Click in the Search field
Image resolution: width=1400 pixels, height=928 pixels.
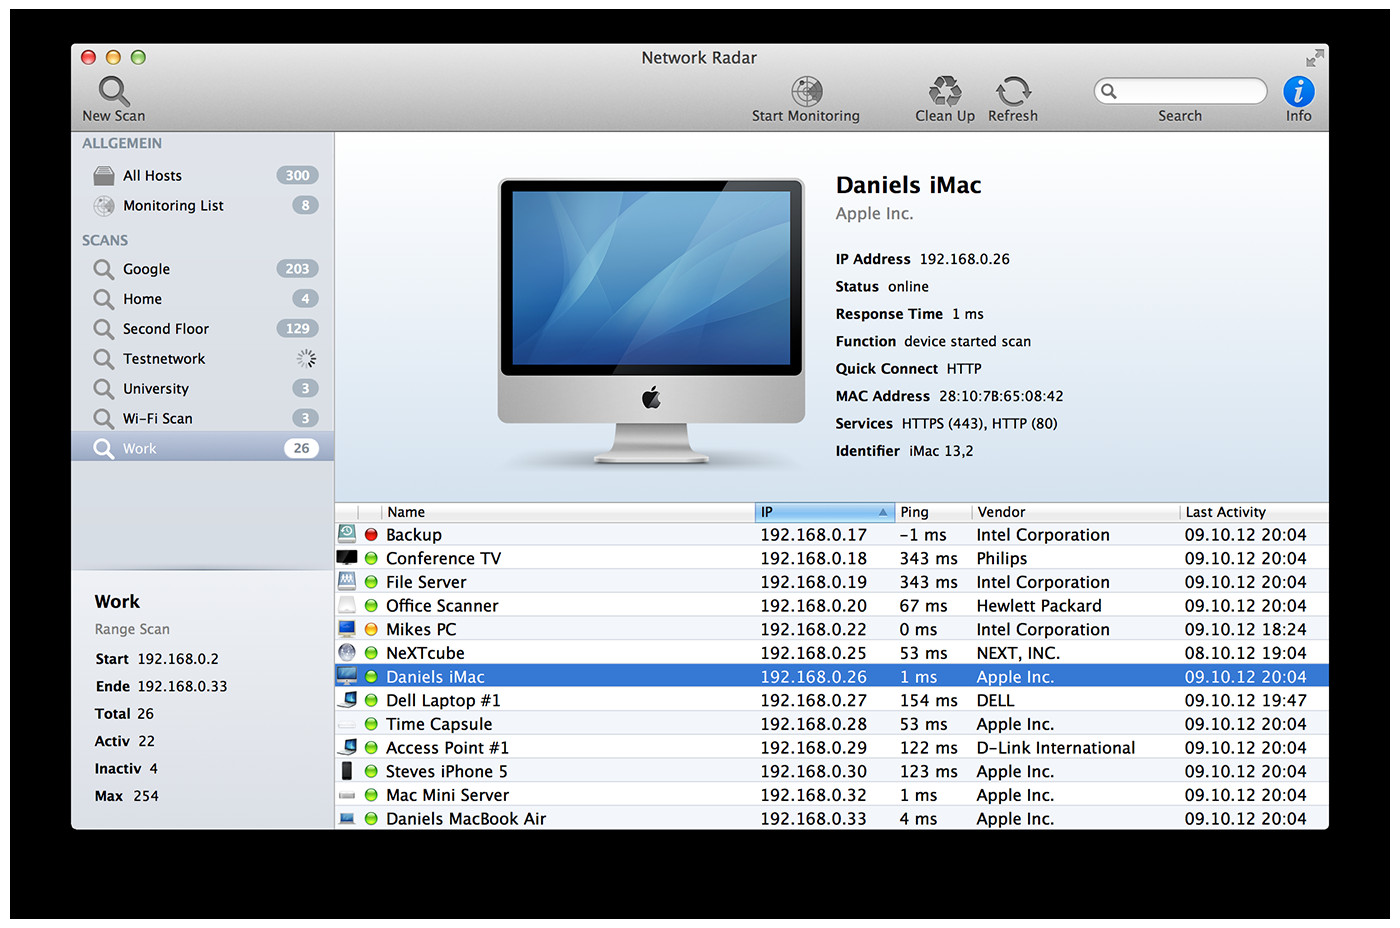1180,91
